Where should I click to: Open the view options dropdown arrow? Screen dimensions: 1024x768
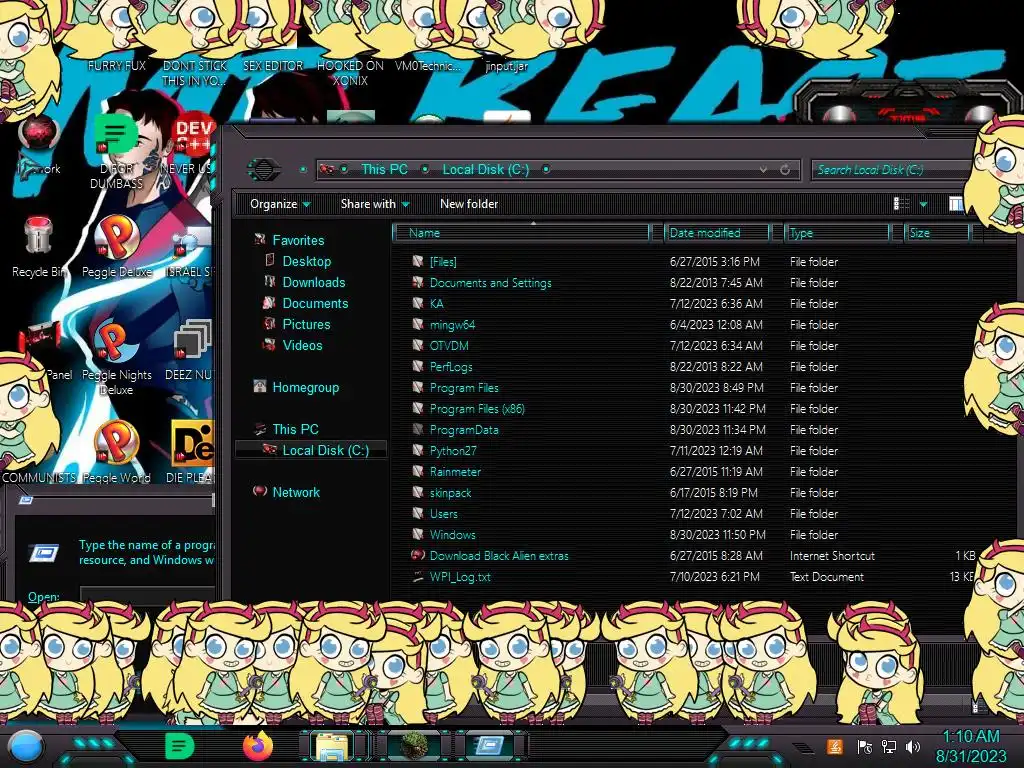(923, 204)
